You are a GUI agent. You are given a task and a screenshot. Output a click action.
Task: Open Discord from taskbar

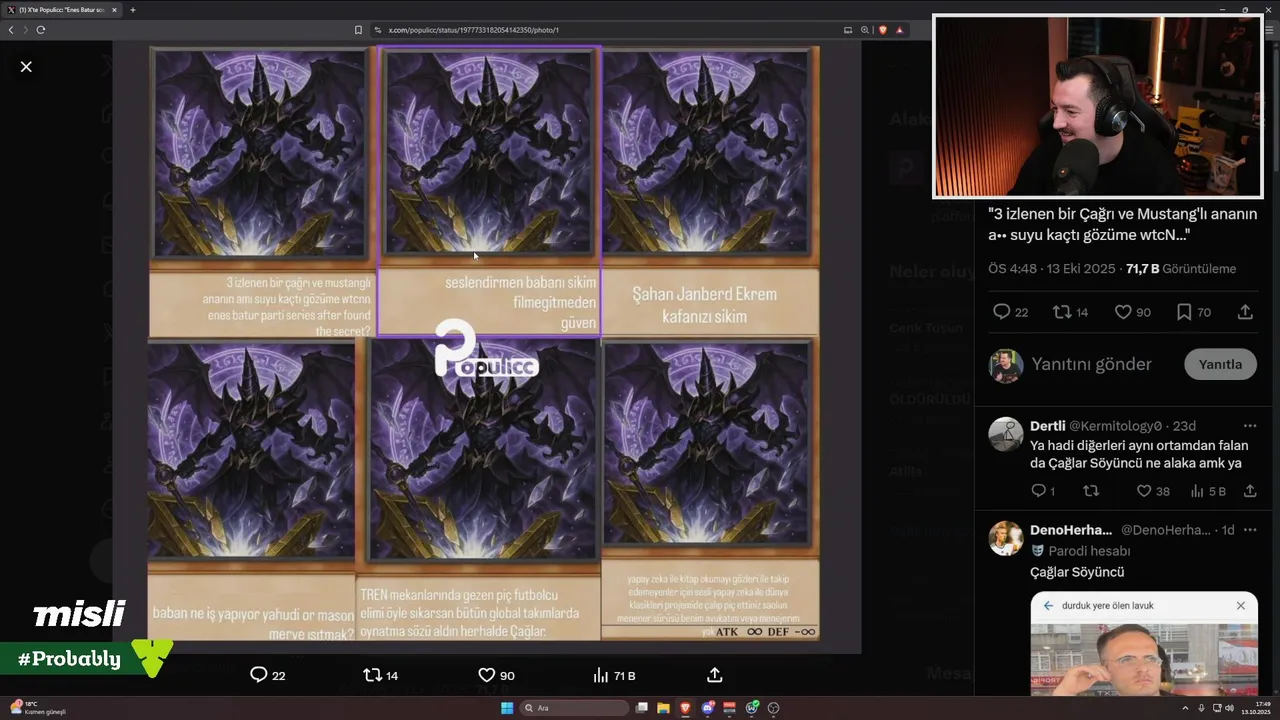click(x=708, y=708)
